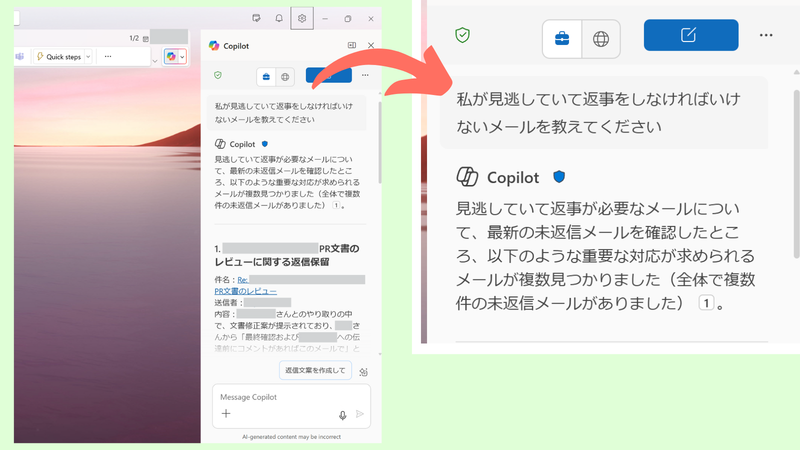This screenshot has height=450, width=800.
Task: Open dropdown arrow next to ribbon Copilot icon
Action: [x=182, y=57]
